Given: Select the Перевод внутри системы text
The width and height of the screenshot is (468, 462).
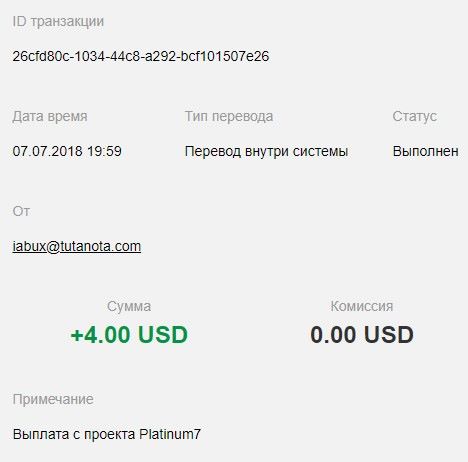Looking at the screenshot, I should tap(267, 151).
